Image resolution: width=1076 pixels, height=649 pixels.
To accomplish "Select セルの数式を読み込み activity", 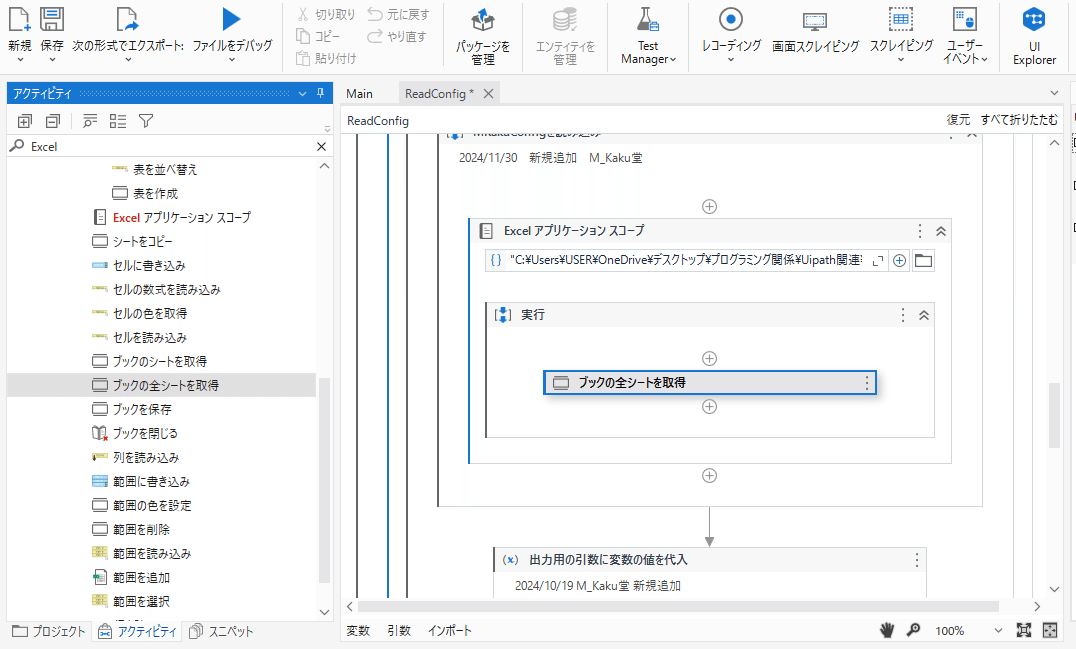I will (156, 290).
